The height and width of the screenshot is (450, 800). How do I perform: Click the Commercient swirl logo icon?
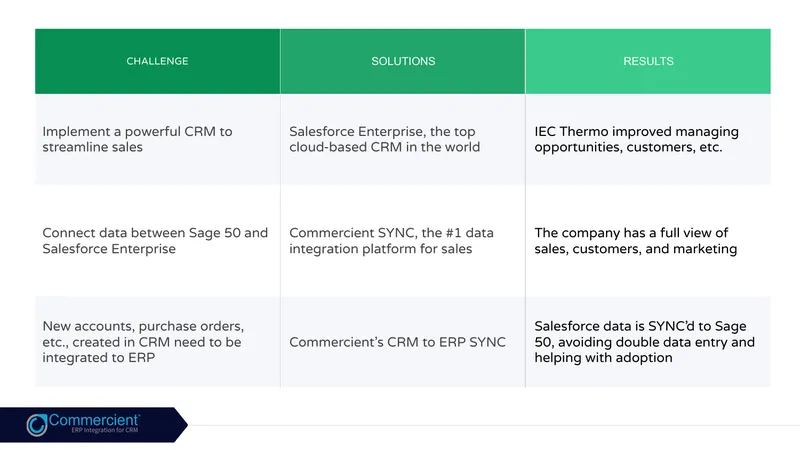37,424
